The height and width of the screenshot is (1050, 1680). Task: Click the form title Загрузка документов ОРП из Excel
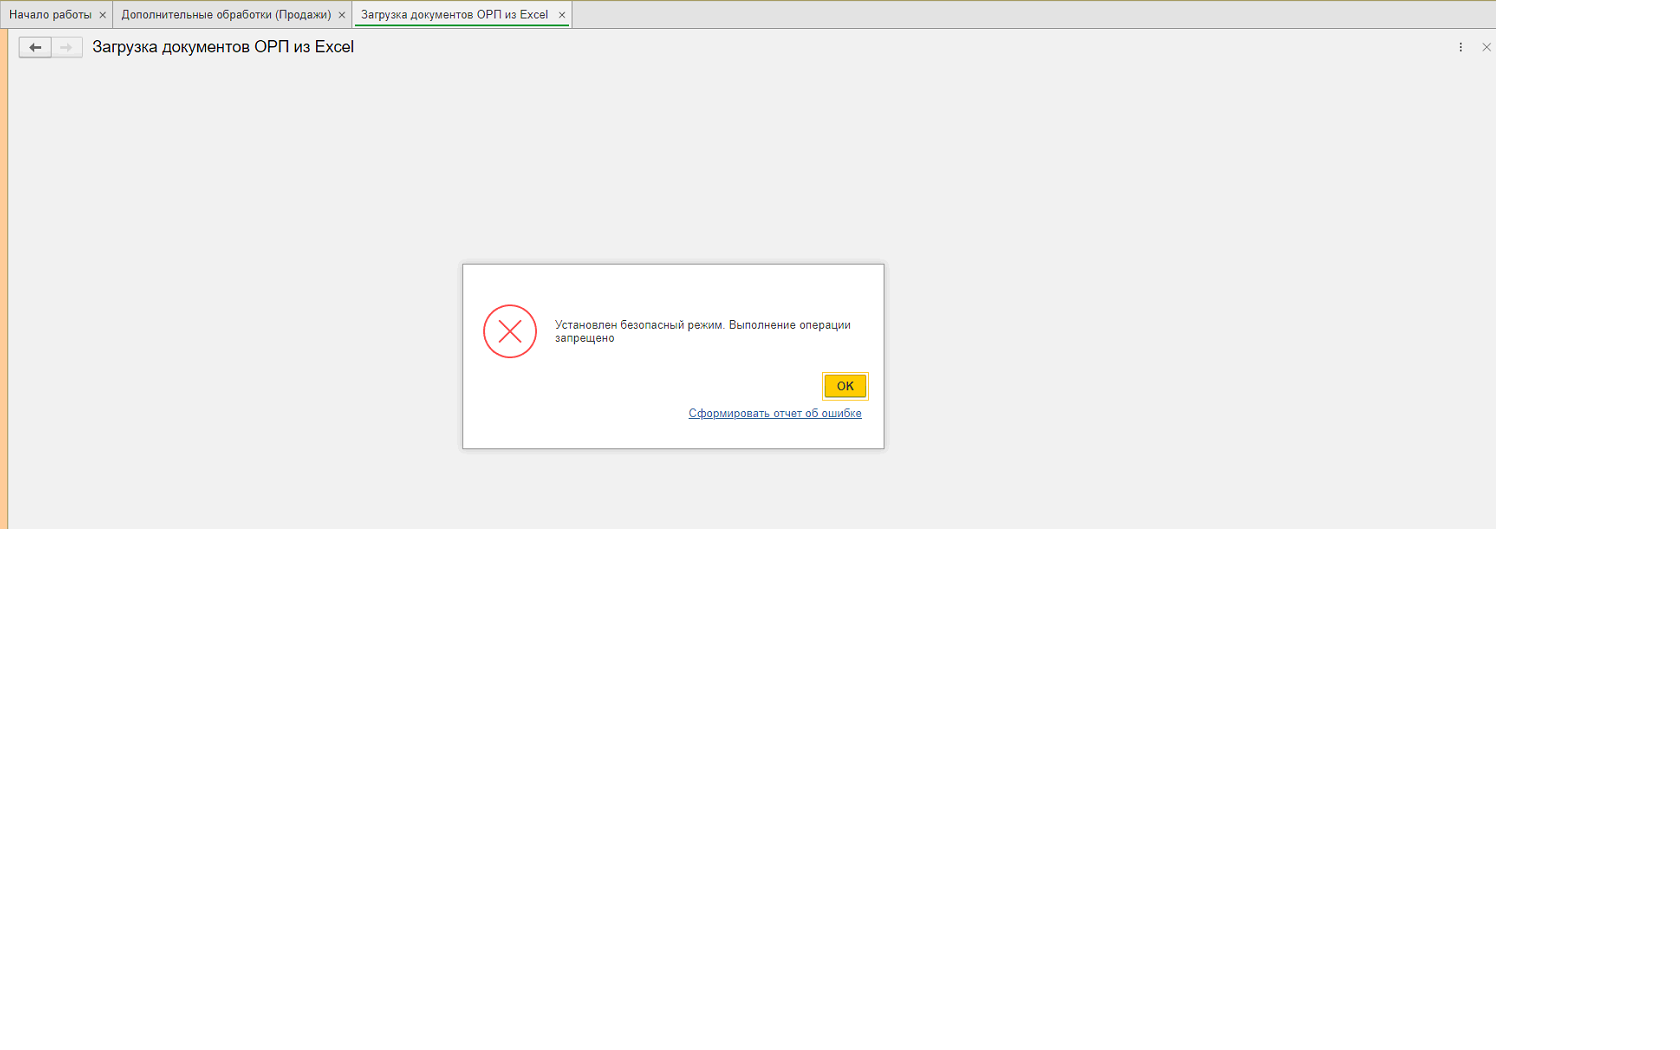223,47
